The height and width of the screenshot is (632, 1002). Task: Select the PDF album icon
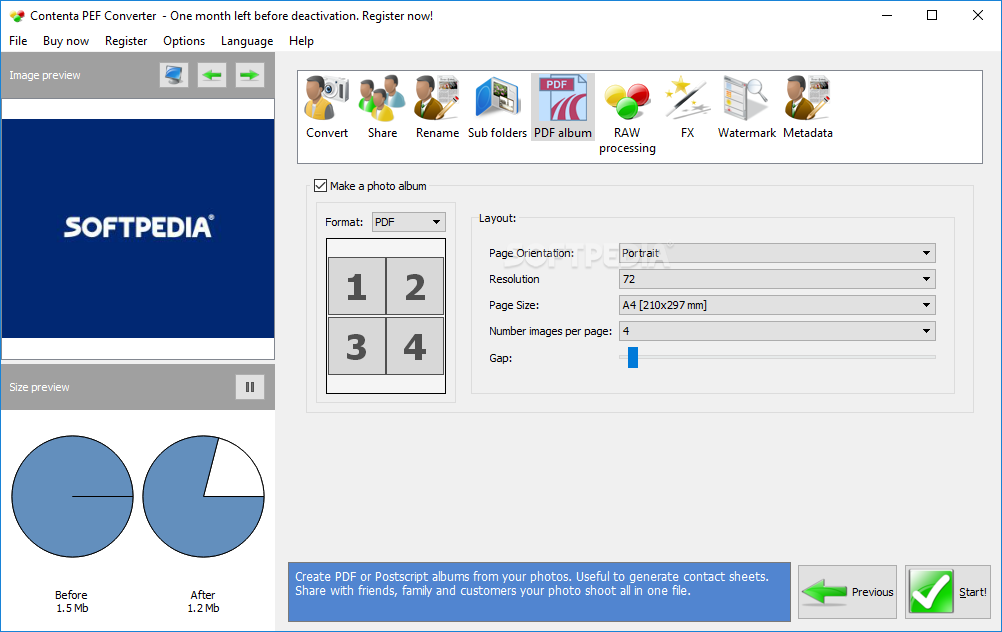562,107
